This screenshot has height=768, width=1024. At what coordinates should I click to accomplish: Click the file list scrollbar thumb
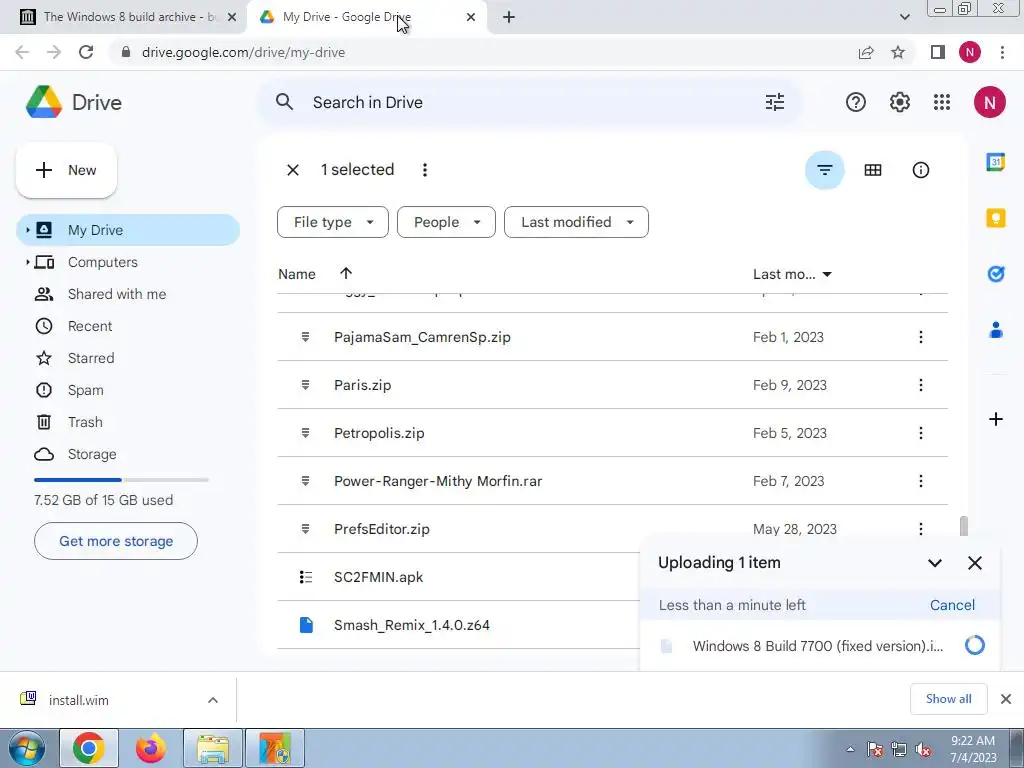(x=963, y=527)
